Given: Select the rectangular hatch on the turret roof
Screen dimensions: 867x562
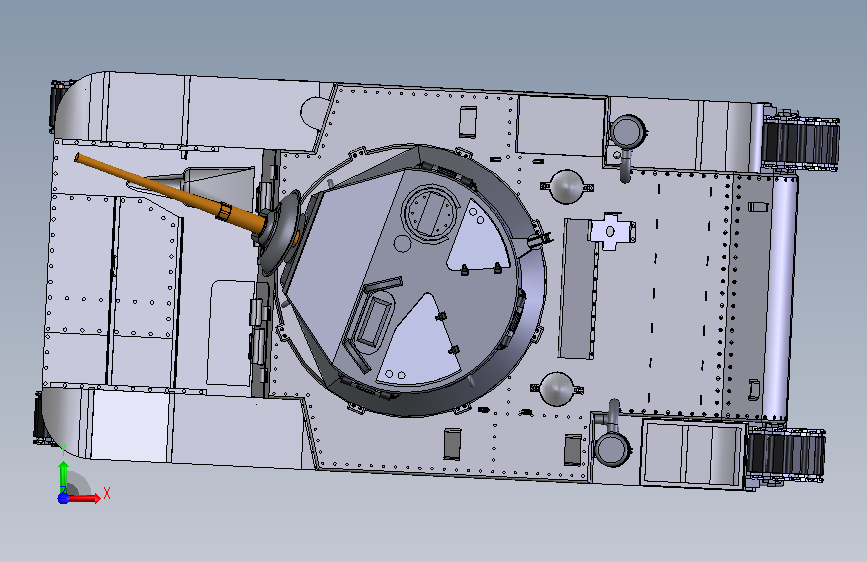Looking at the screenshot, I should point(372,320).
